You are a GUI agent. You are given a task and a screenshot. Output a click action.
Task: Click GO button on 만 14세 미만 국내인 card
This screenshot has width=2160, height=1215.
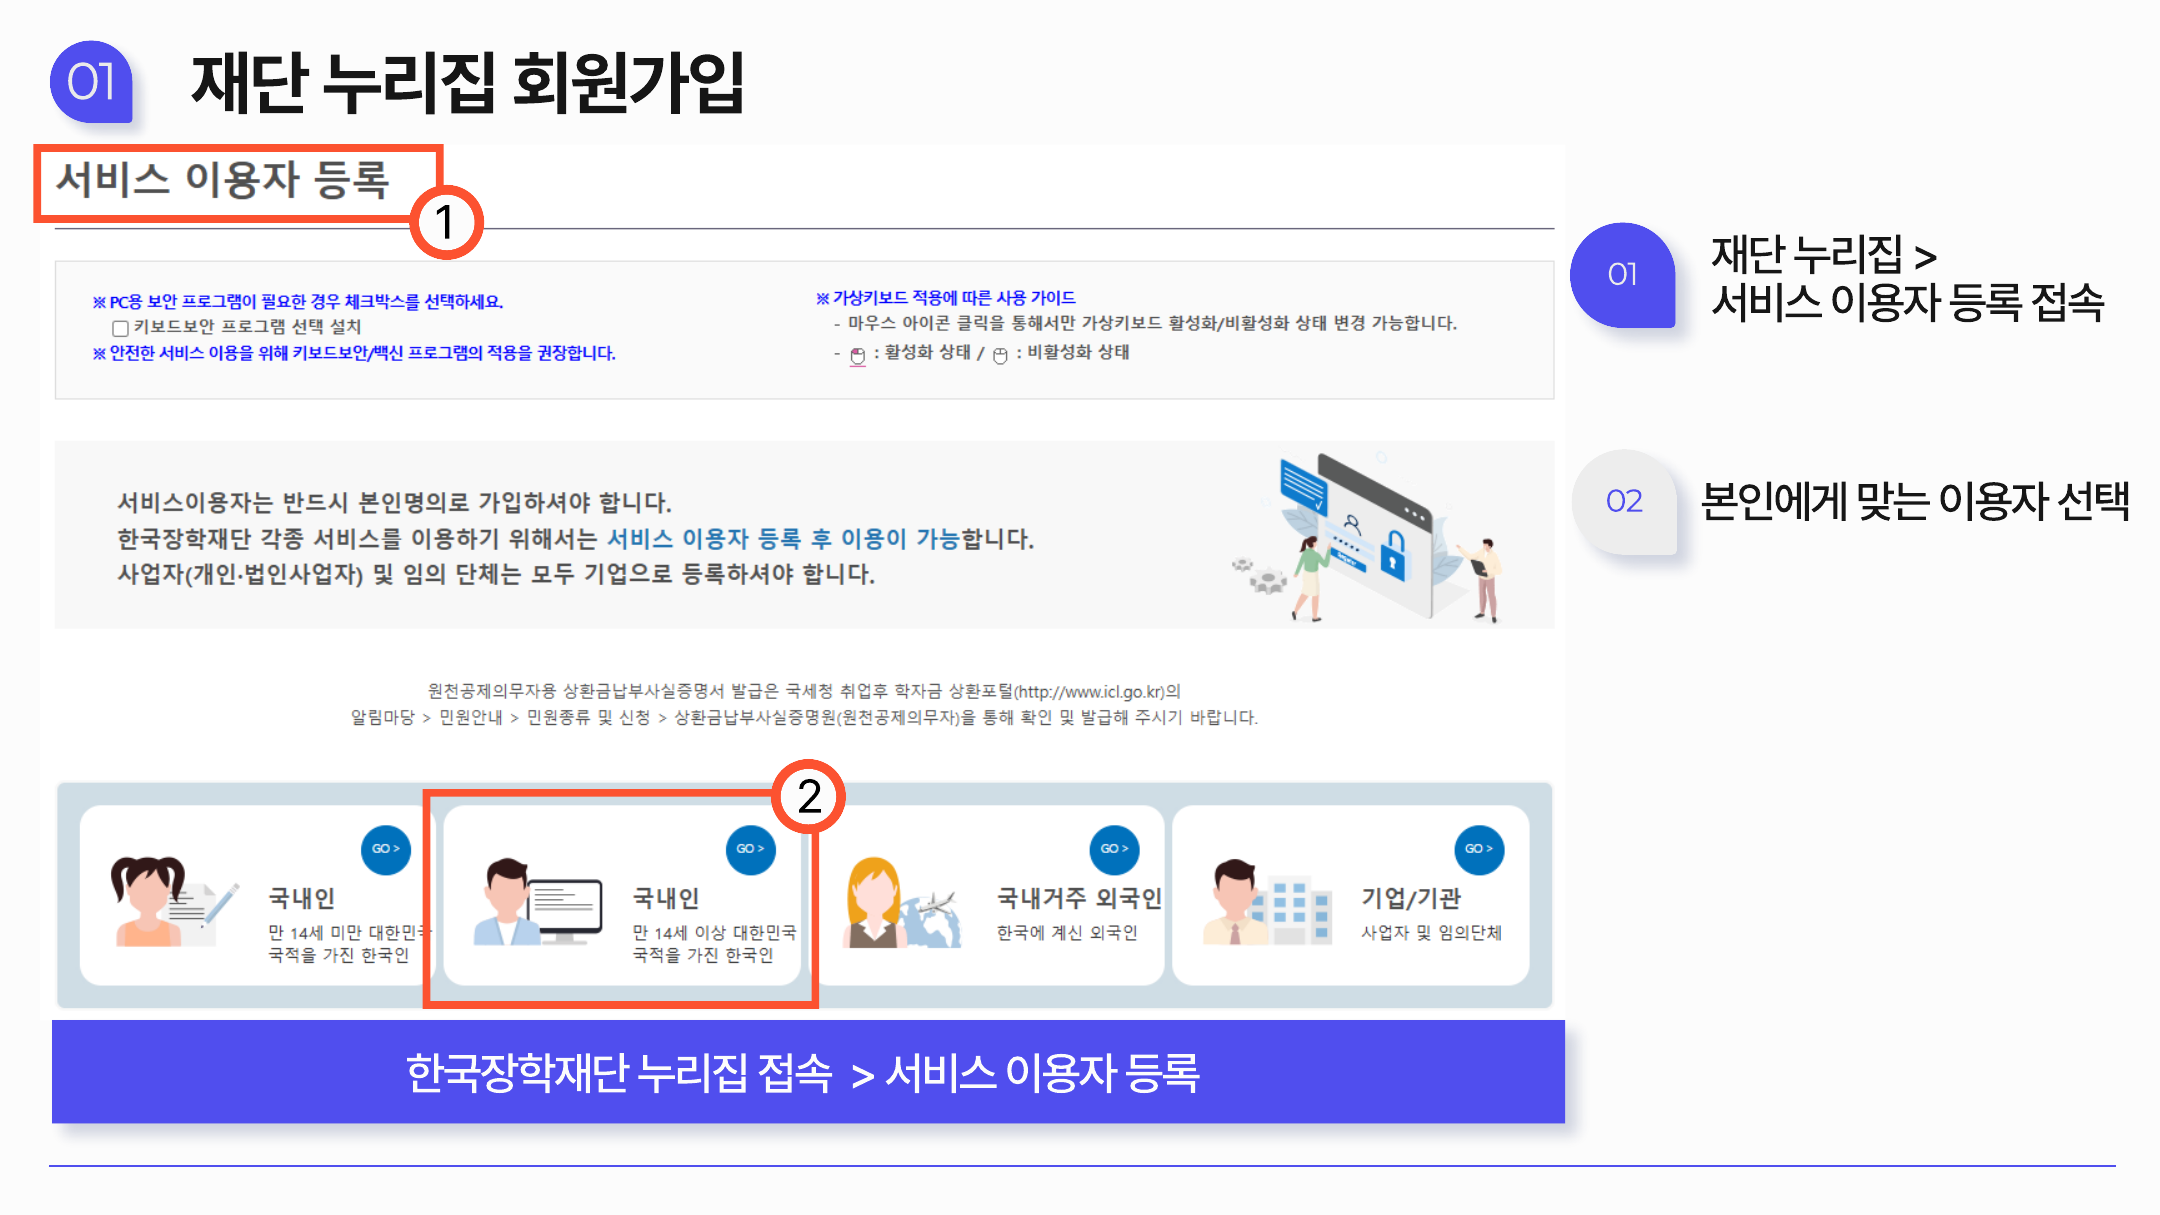pos(386,849)
